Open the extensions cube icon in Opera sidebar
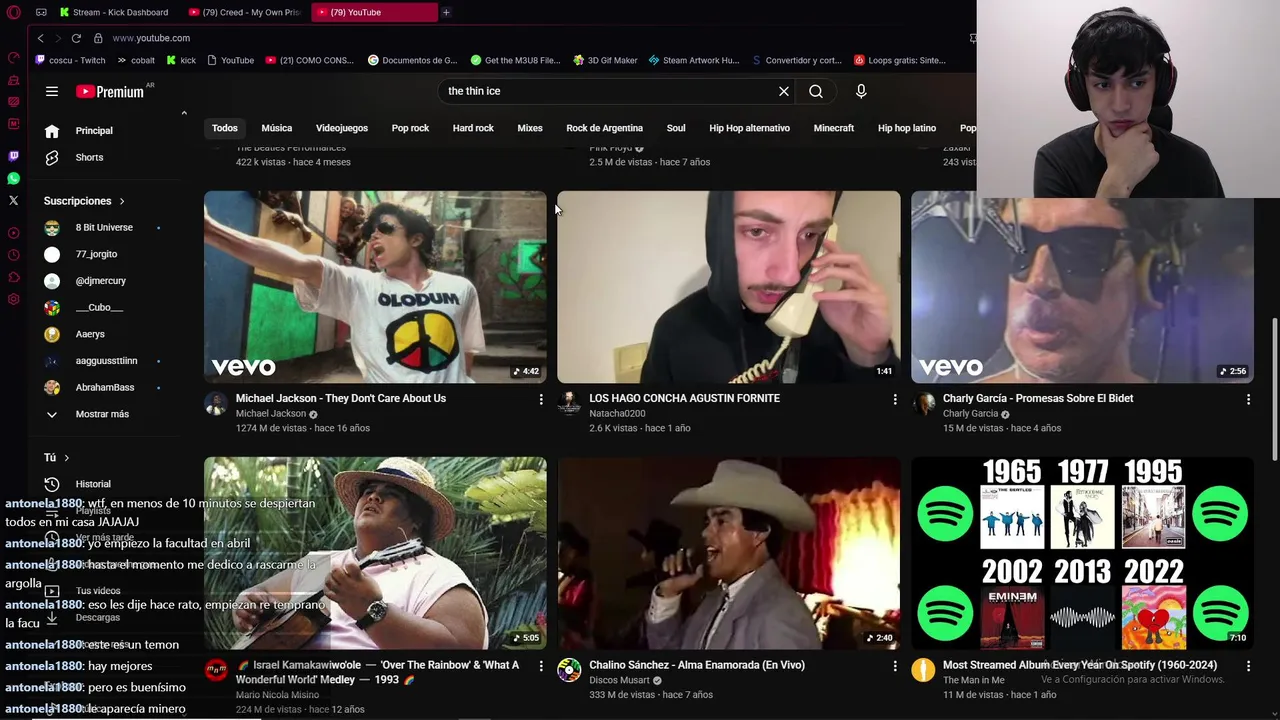 pos(13,277)
